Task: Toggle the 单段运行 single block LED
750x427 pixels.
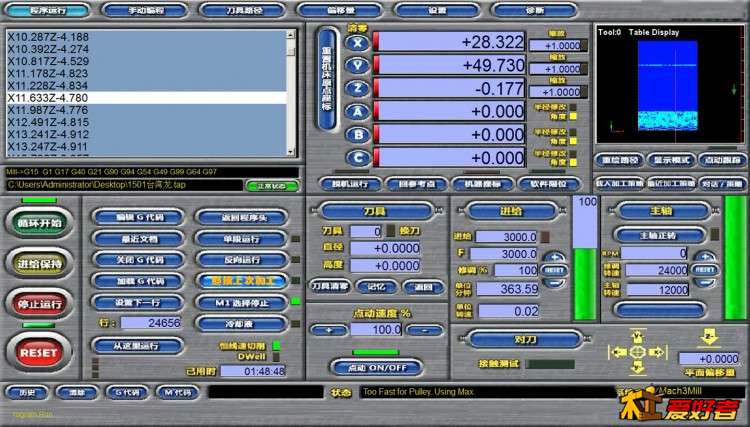Action: pyautogui.click(x=296, y=239)
